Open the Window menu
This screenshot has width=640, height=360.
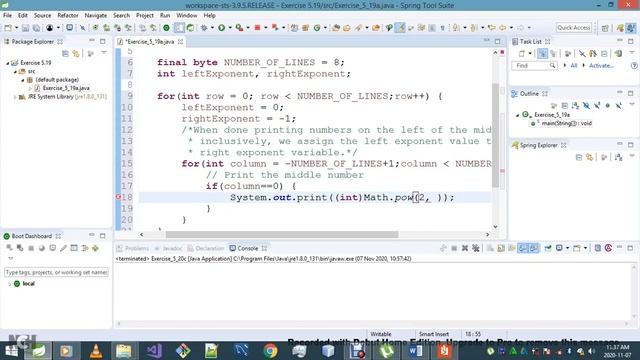pos(187,16)
